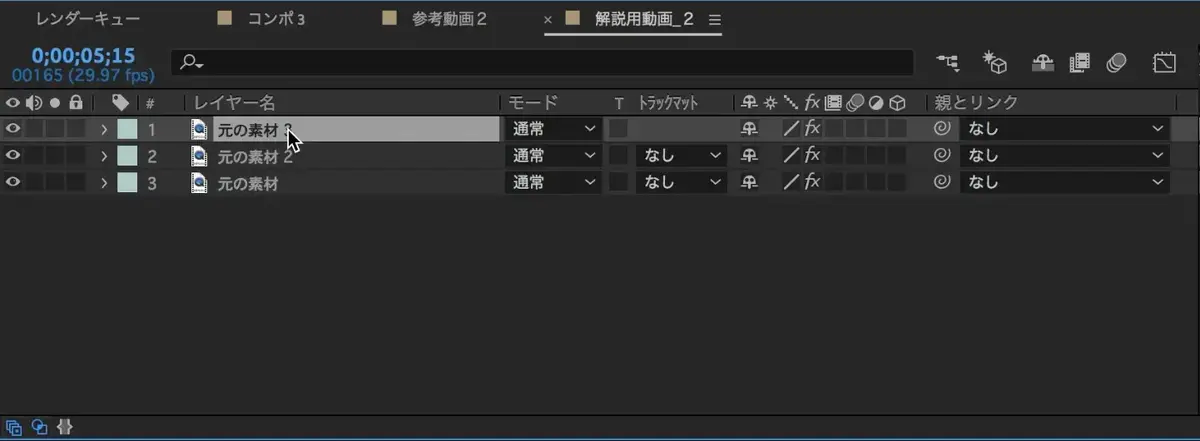Screen dimensions: 1200x441
Task: Hide layer 1 with the eye icon
Action: (x=13, y=128)
